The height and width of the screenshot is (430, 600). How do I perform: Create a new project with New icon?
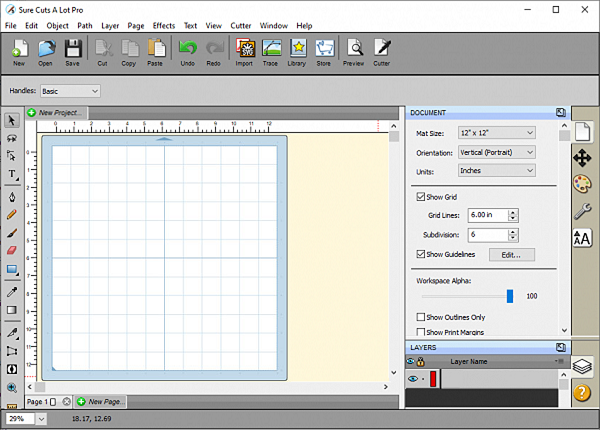20,52
